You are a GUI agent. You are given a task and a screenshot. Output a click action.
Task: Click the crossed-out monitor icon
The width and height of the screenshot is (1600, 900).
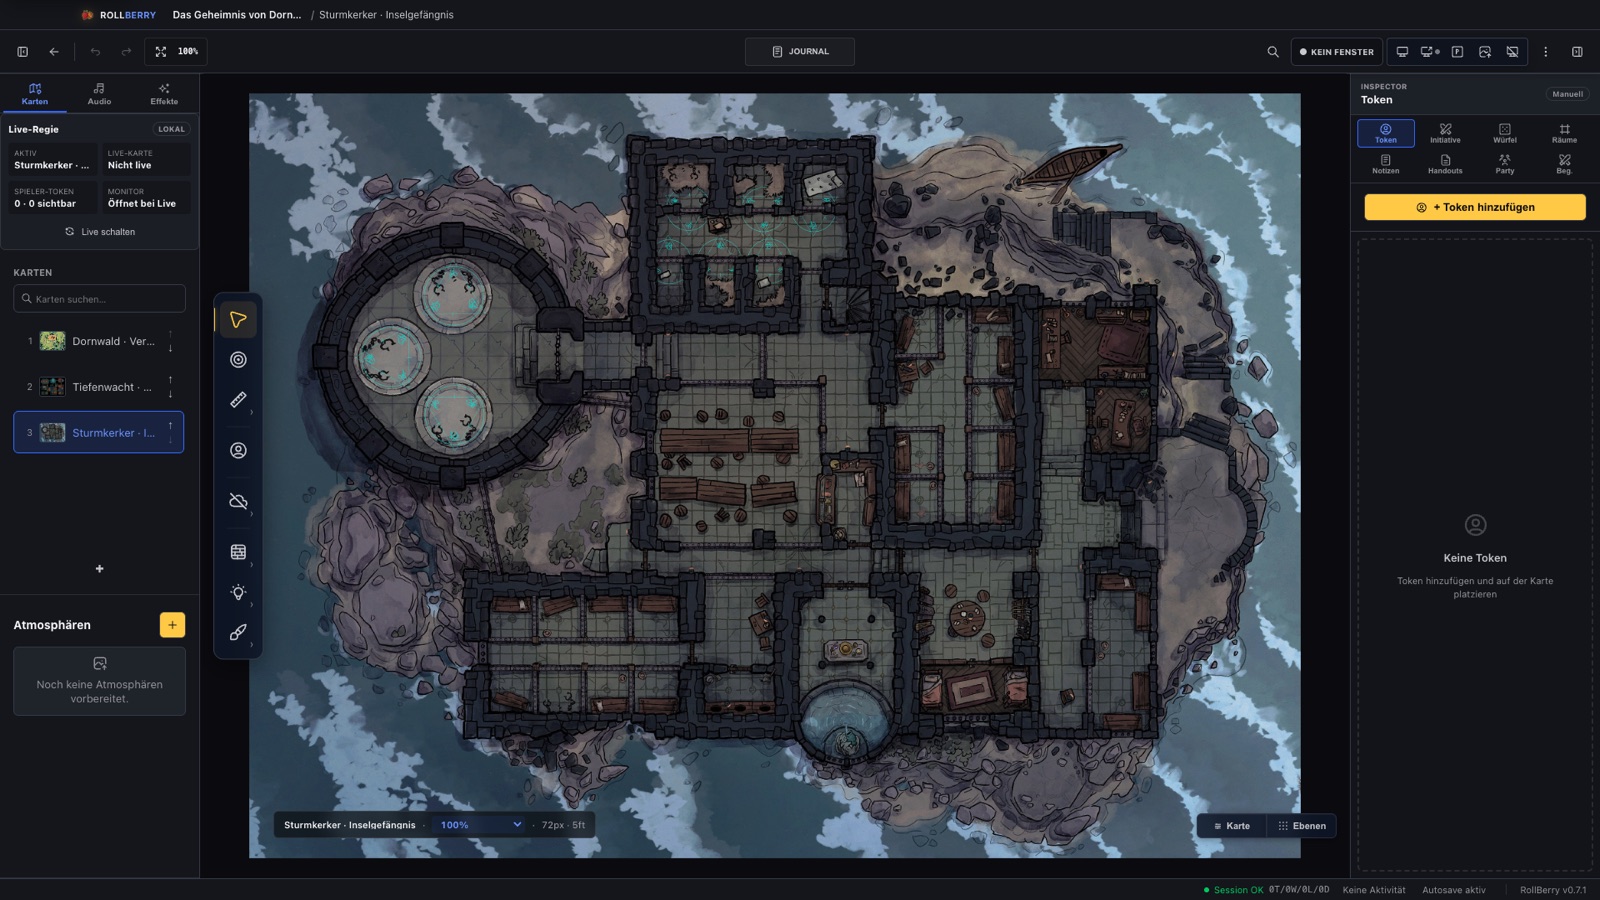tap(1513, 52)
